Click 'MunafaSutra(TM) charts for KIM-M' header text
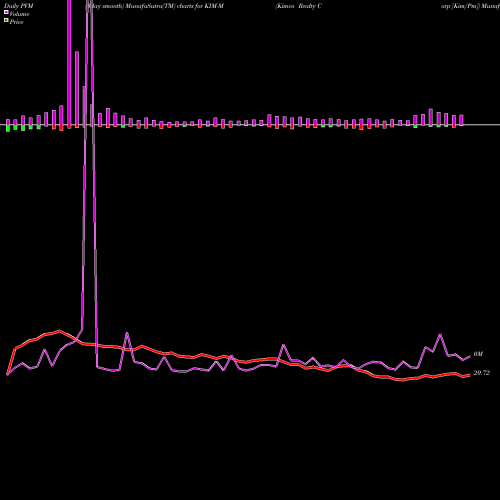Screen dimensions: 500x500 click(174, 6)
